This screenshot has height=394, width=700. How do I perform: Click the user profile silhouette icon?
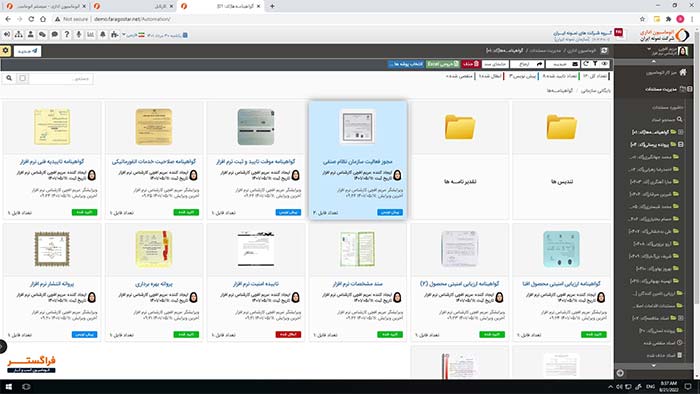tap(30, 34)
